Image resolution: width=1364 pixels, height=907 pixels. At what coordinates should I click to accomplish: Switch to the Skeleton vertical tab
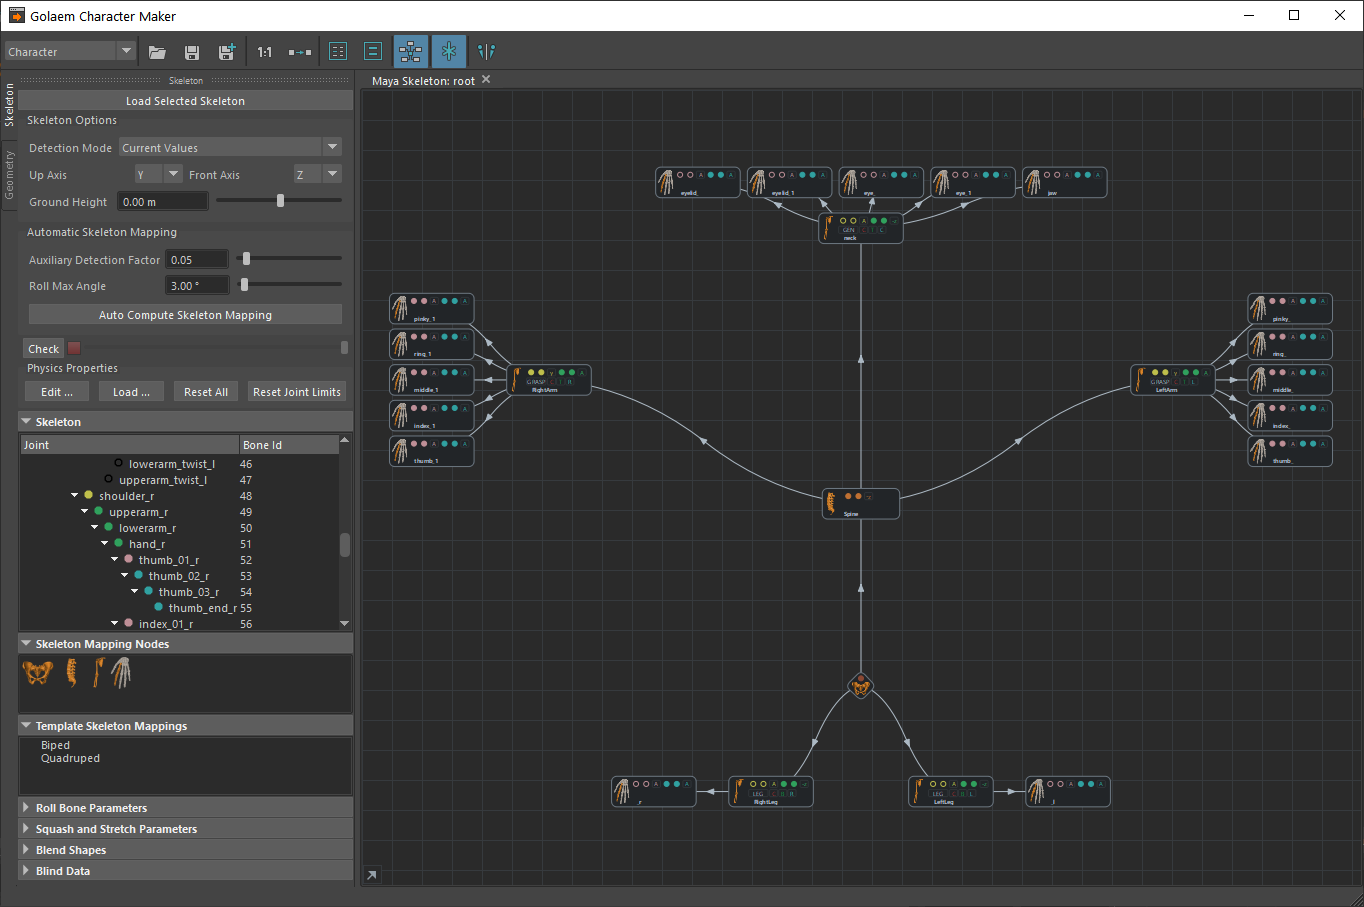pyautogui.click(x=9, y=105)
